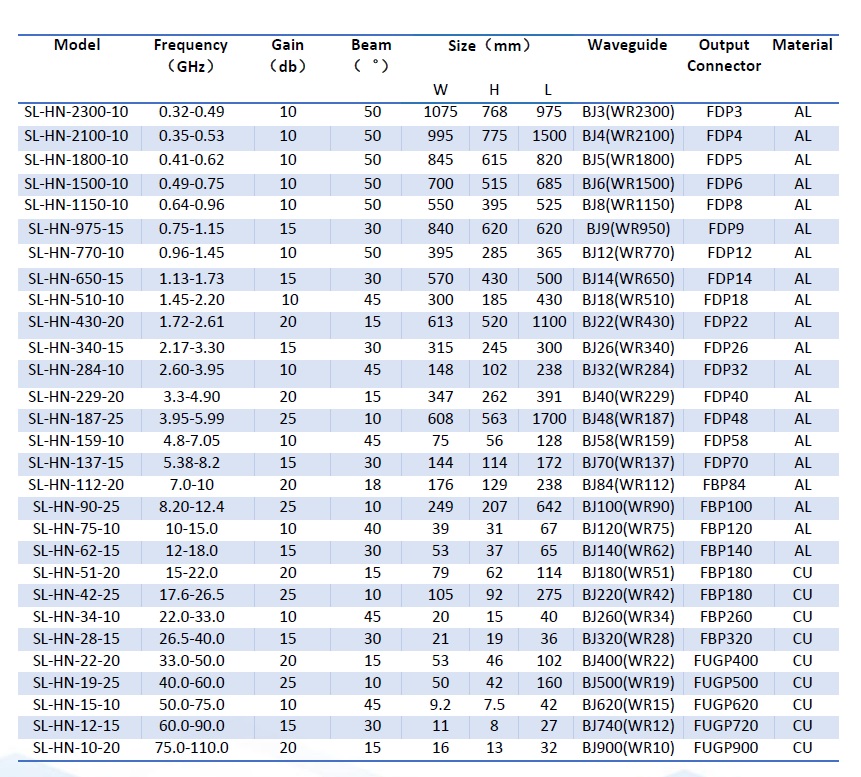Select model SL-HN-28-15
This screenshot has width=861, height=777.
76,639
